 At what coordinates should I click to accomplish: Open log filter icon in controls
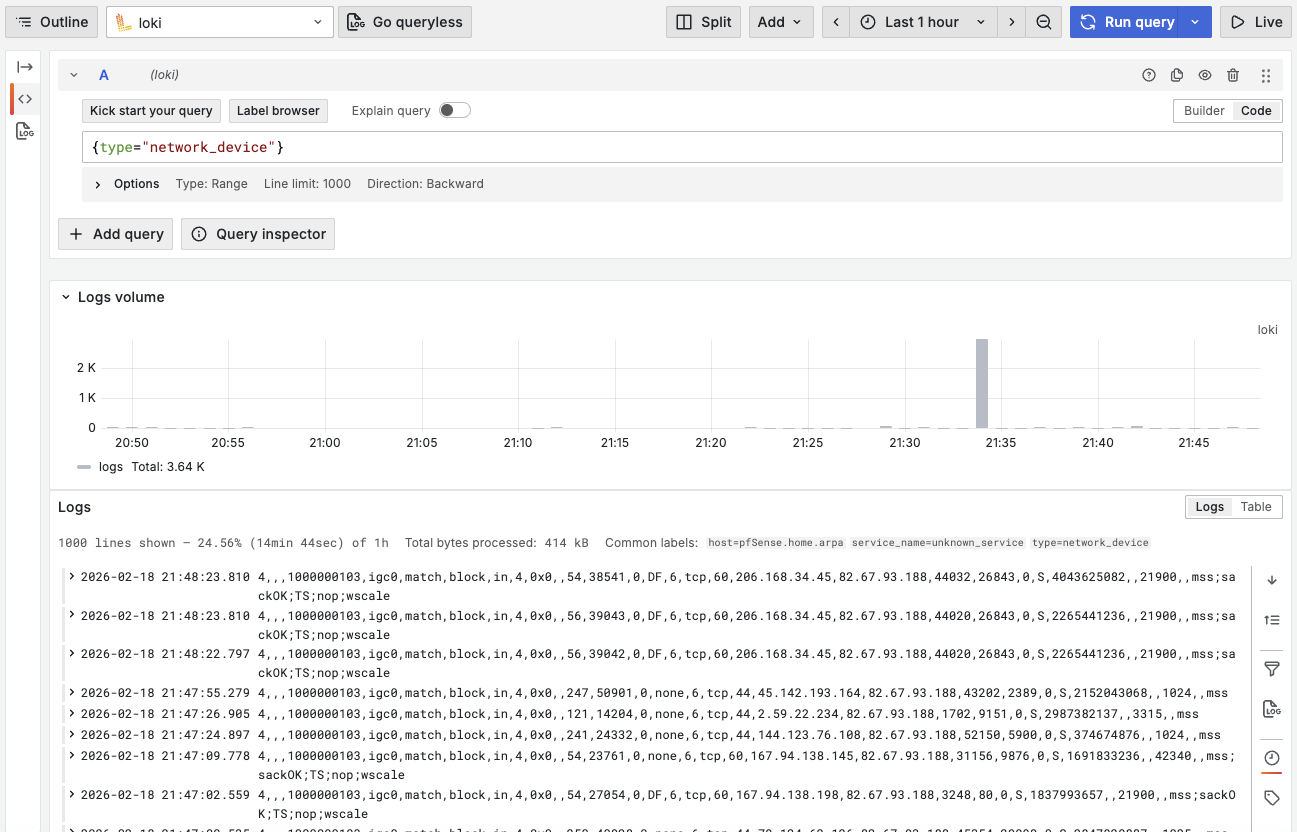coord(1272,669)
